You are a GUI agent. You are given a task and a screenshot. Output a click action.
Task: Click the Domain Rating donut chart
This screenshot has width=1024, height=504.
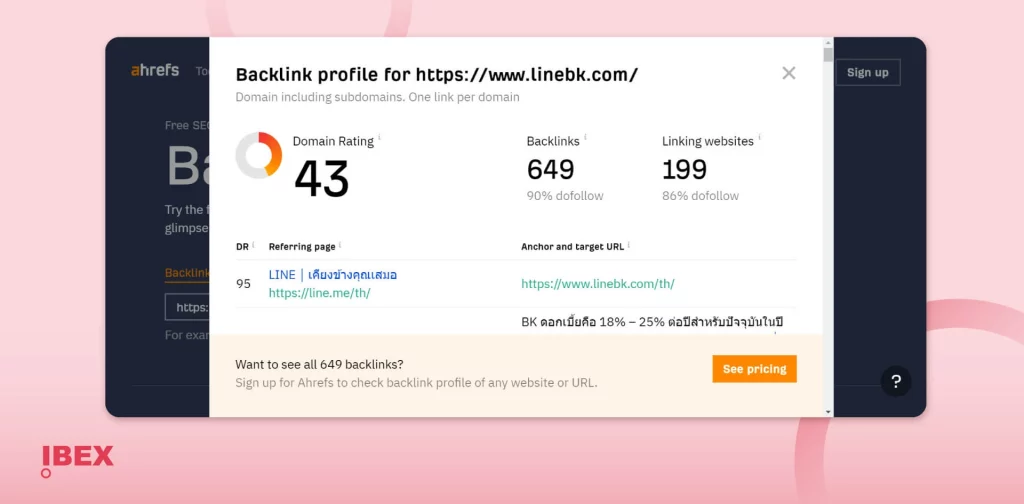tap(259, 155)
